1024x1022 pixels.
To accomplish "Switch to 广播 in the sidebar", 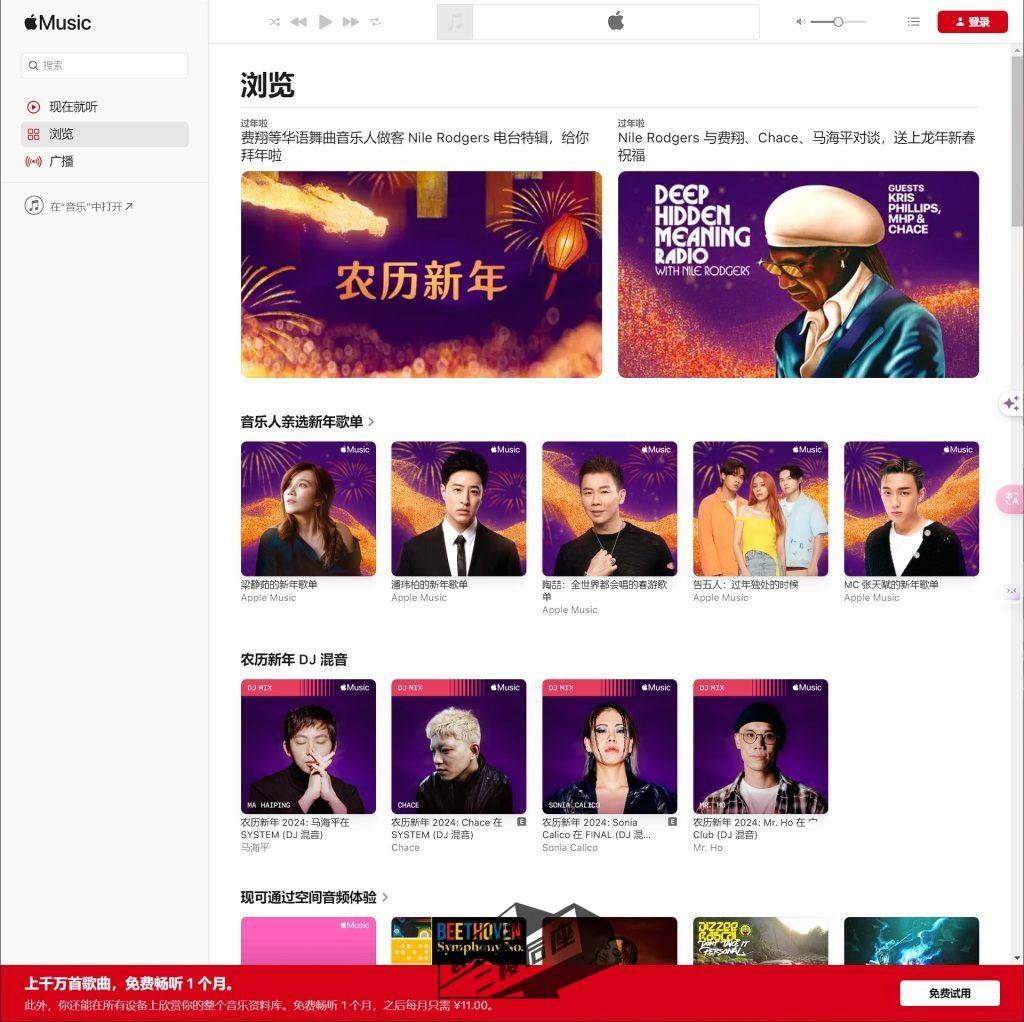I will (59, 160).
